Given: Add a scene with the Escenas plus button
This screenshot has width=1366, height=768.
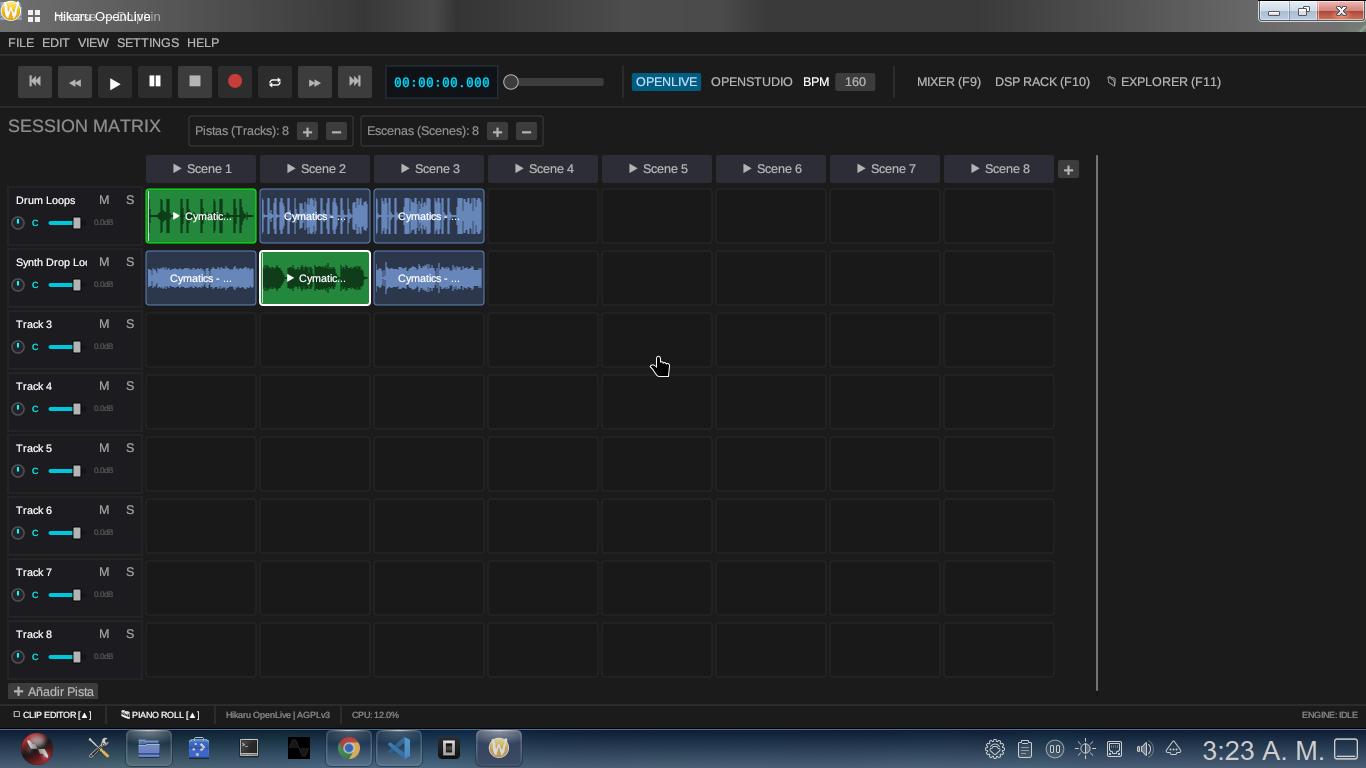Looking at the screenshot, I should 497,131.
